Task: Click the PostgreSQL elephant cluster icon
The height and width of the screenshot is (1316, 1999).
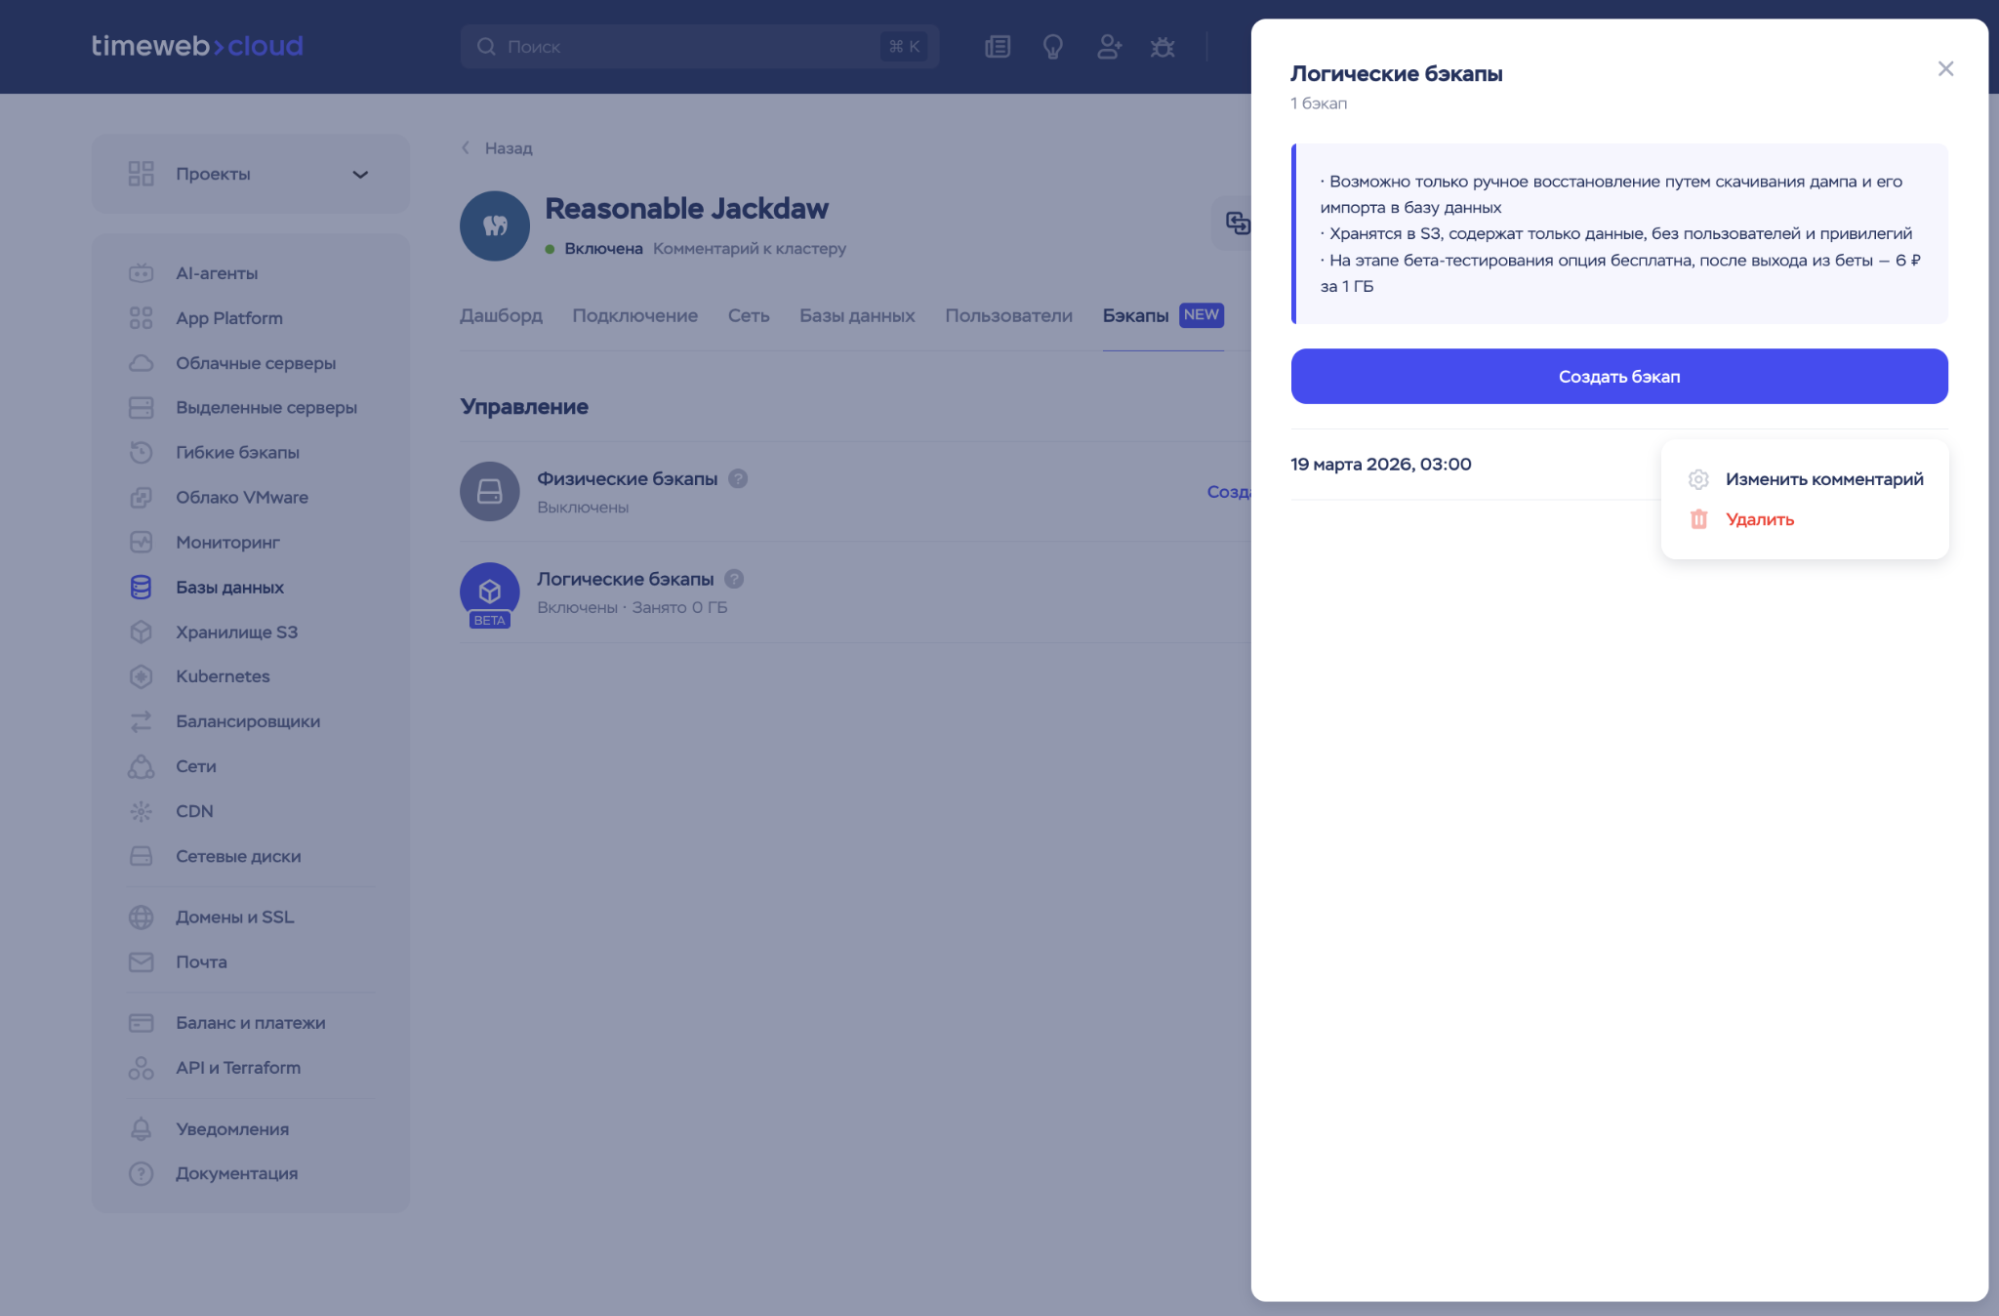Action: click(x=495, y=226)
